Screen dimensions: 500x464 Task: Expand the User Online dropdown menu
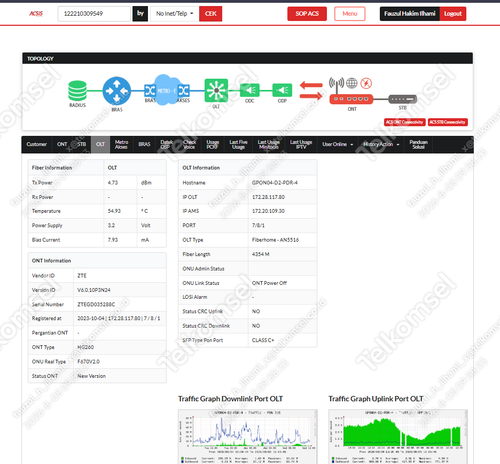tap(337, 144)
